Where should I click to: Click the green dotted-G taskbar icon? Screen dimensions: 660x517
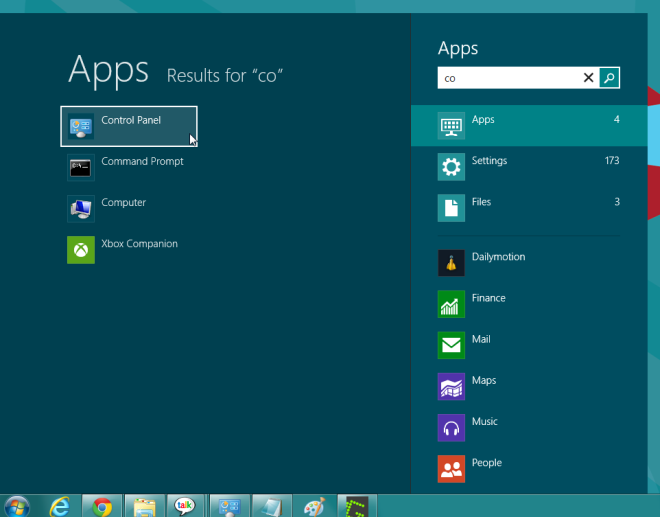357,506
